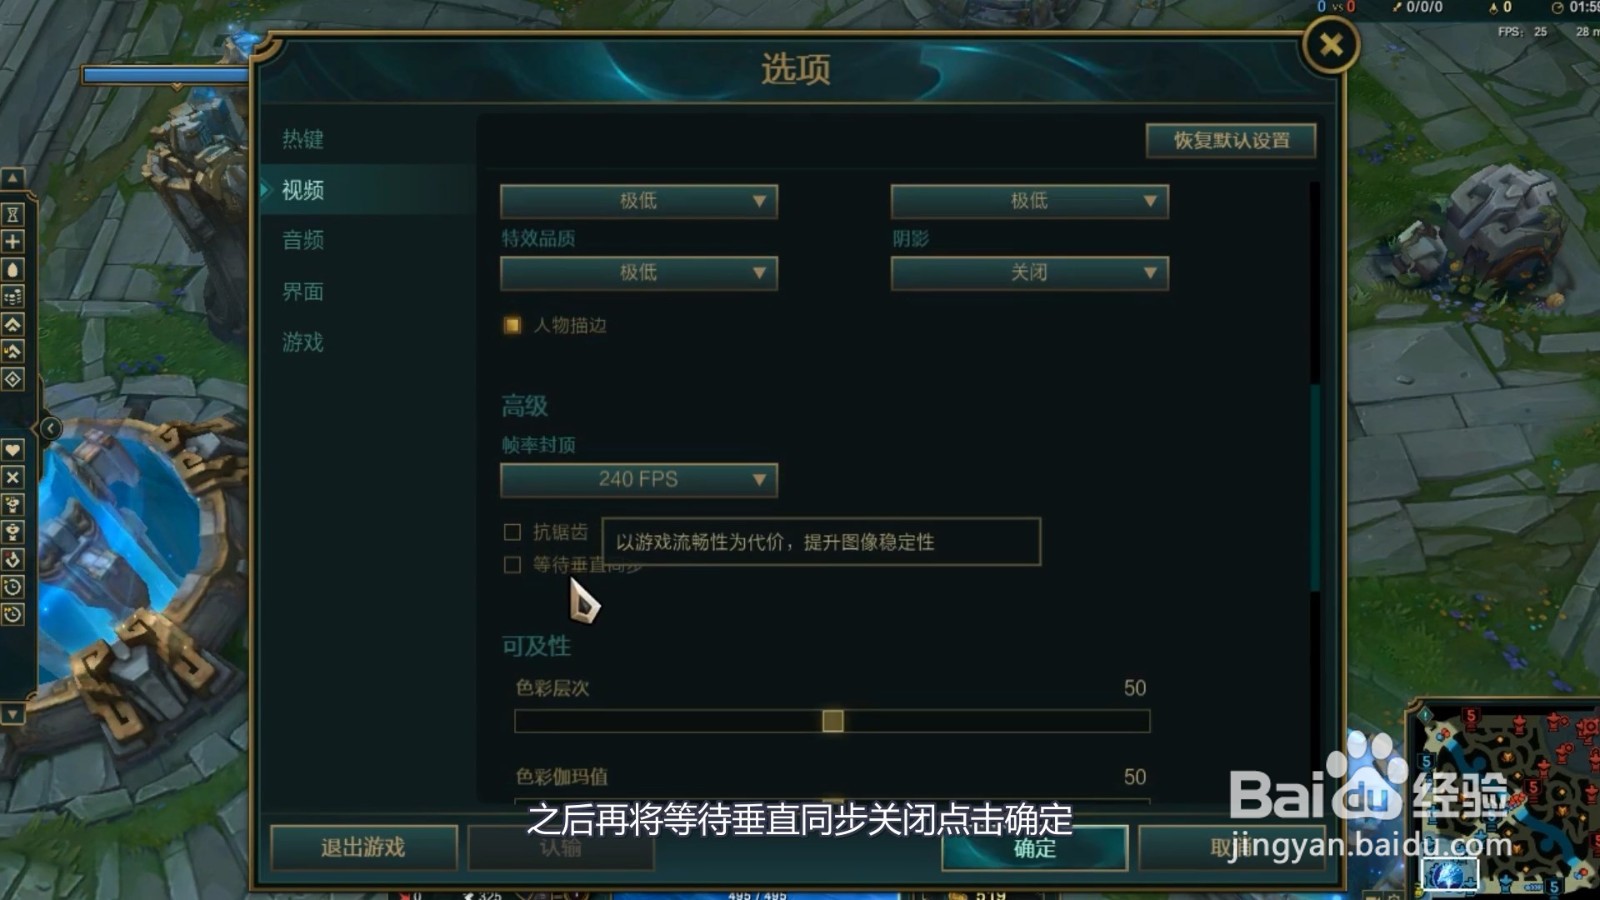The image size is (1600, 900).
Task: Open the 阴影 dropdown showing 关闭
Action: (x=1029, y=273)
